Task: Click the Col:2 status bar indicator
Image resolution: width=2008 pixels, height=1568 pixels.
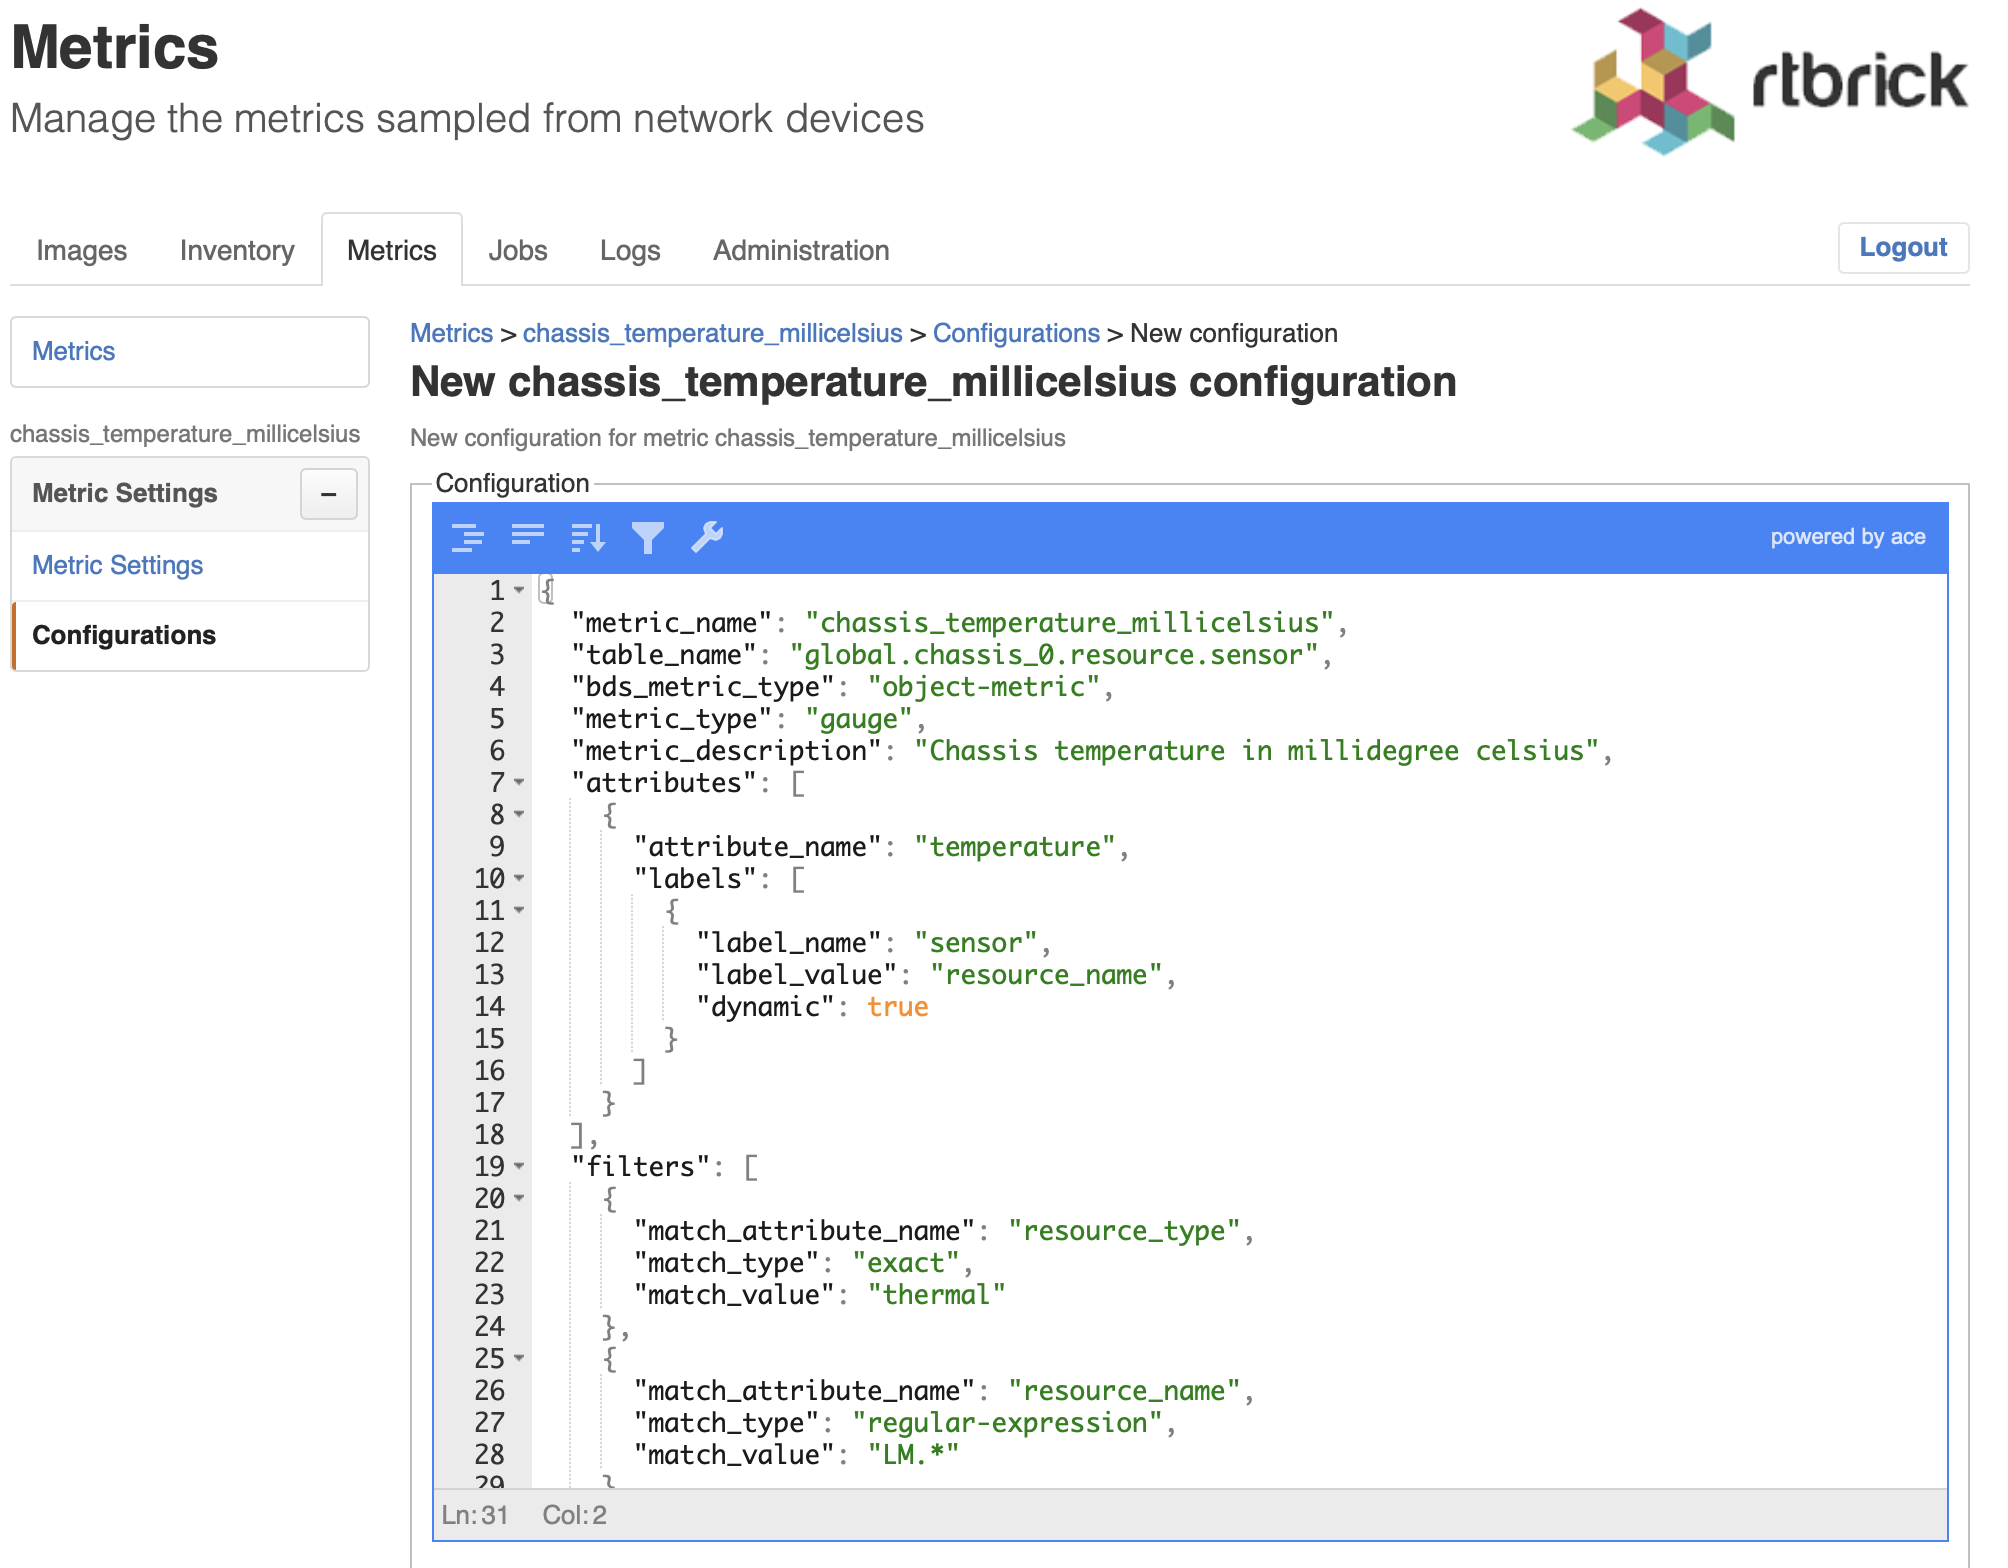Action: pos(575,1515)
